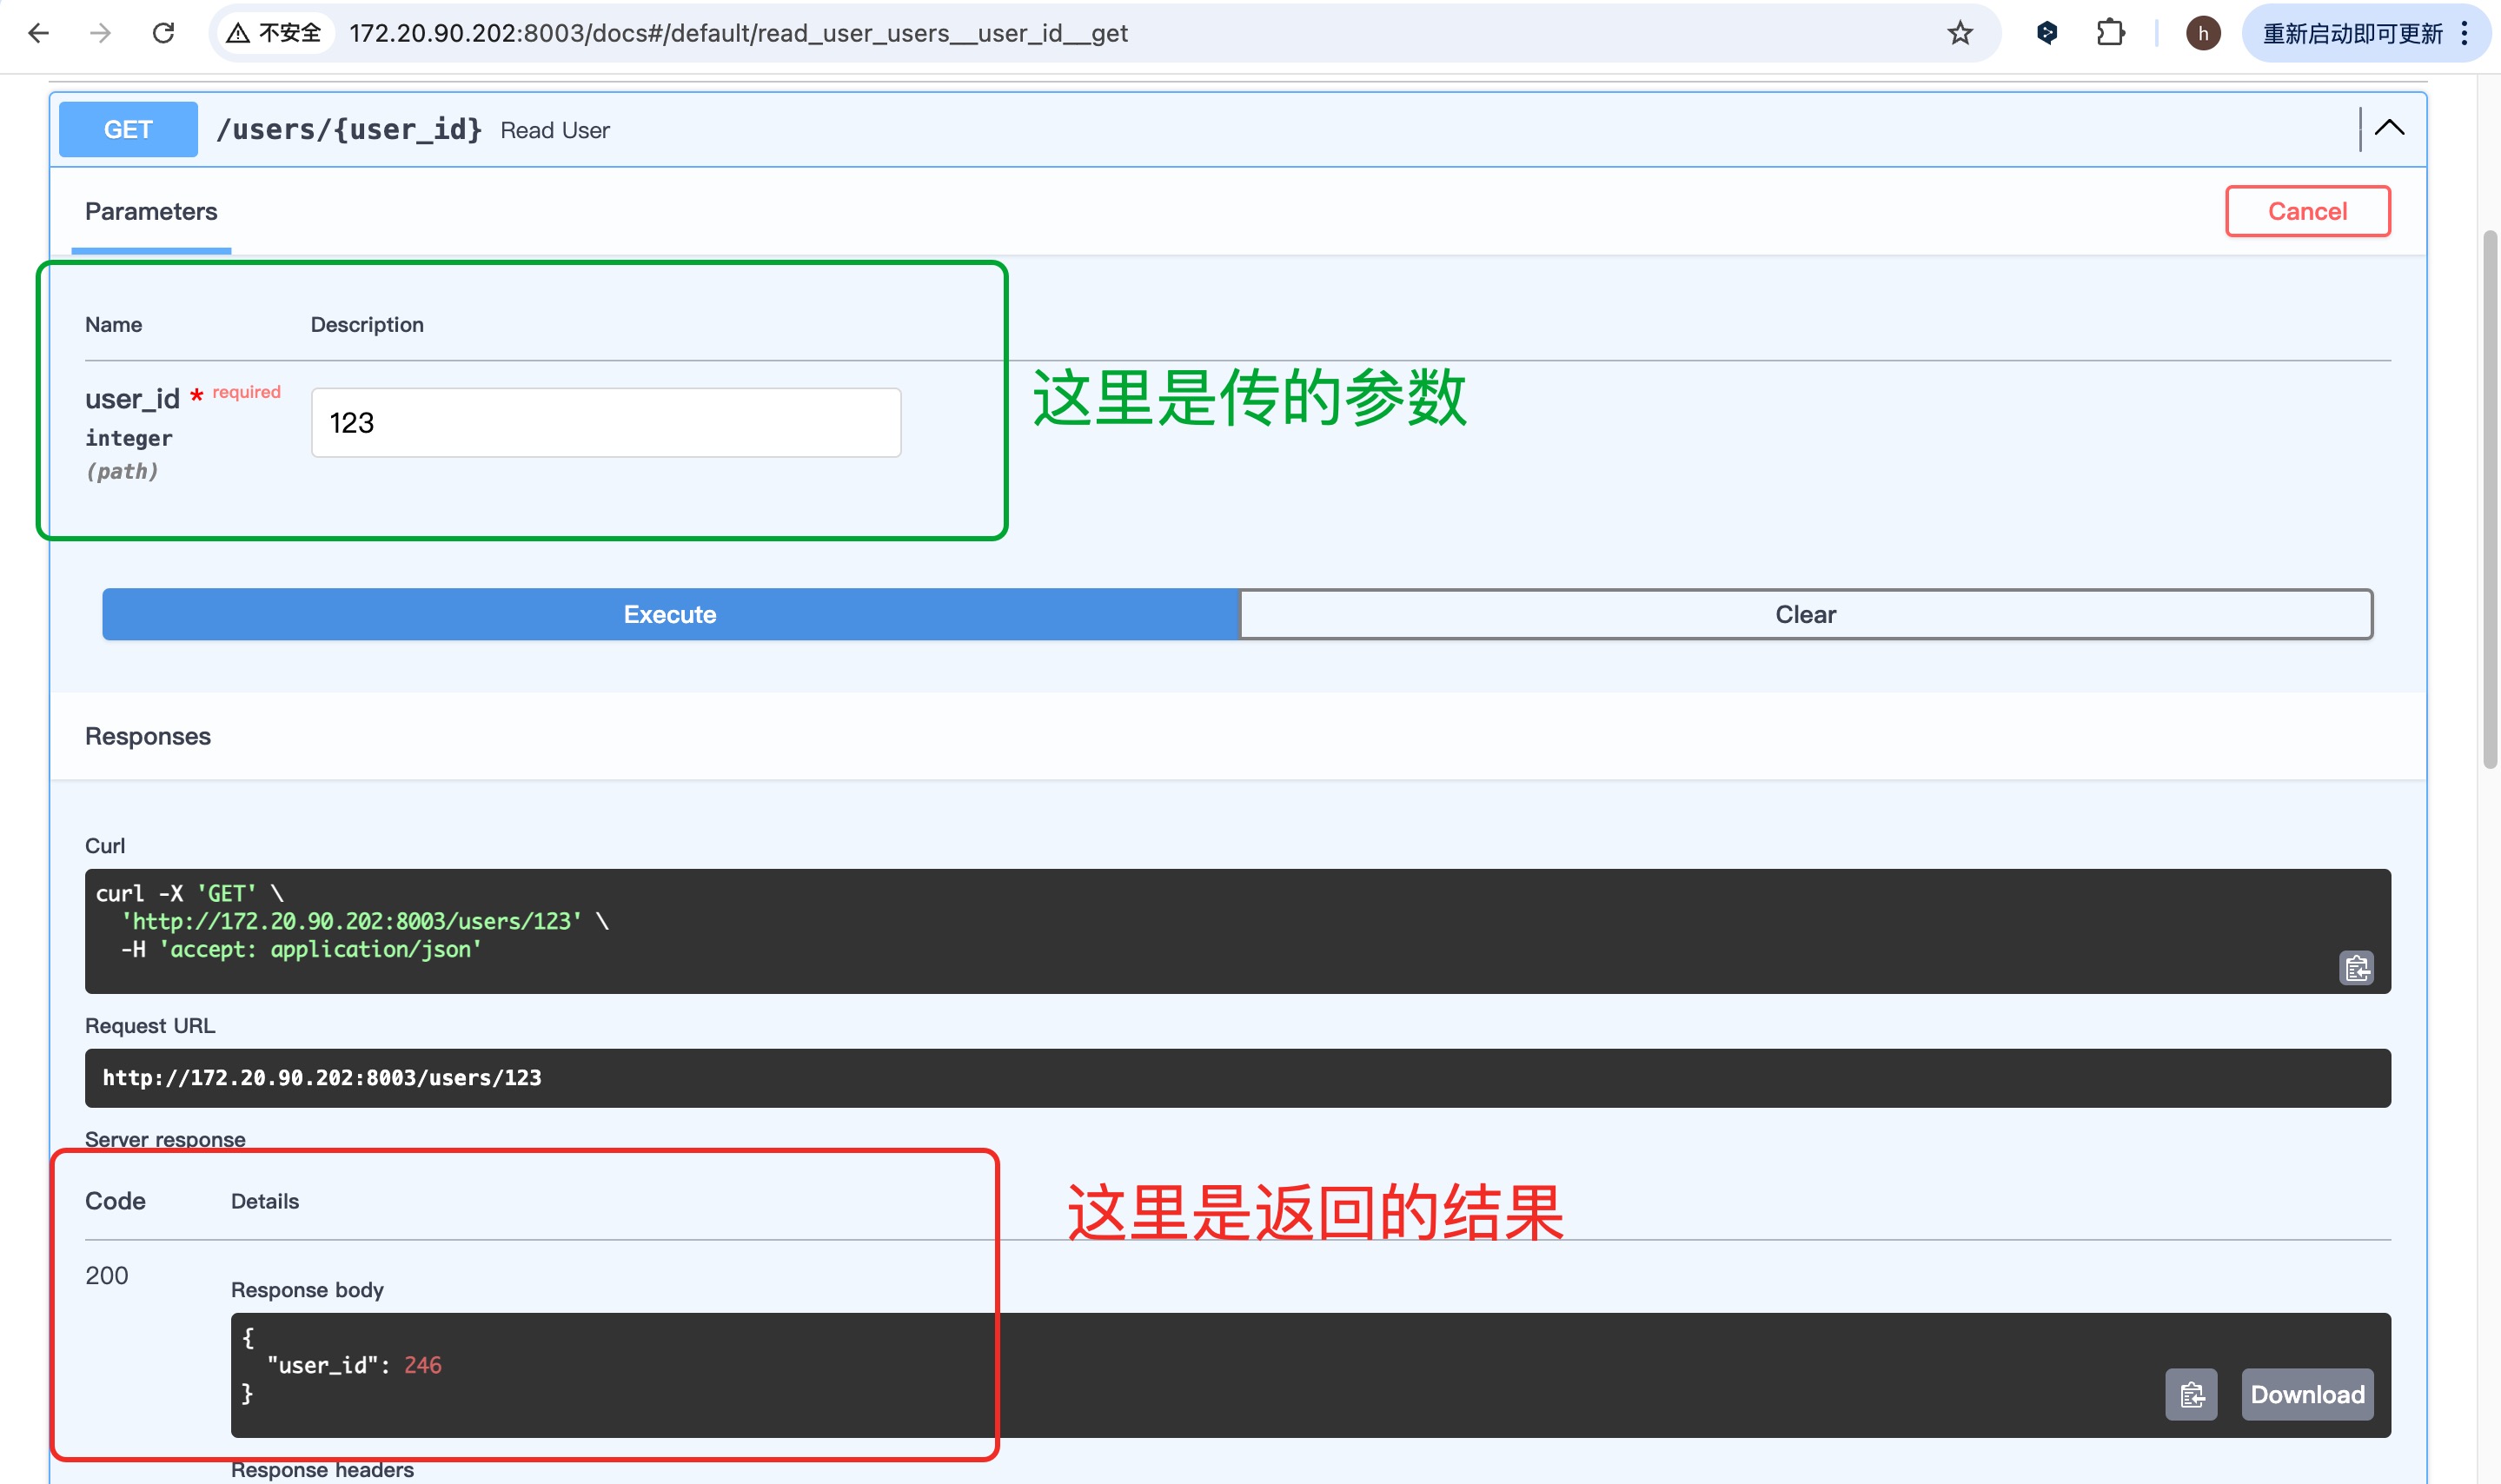
Task: Collapse the GET /users/{user_id} section
Action: 2389,128
